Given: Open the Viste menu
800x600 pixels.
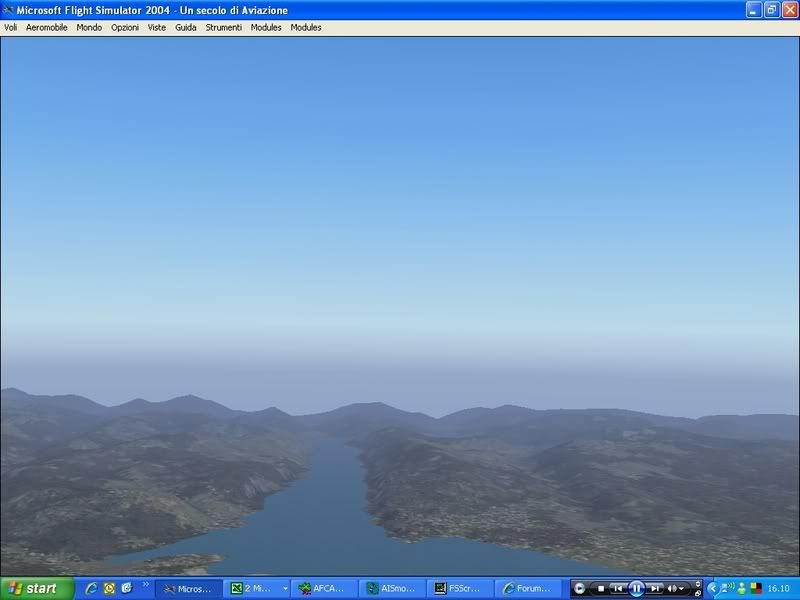Looking at the screenshot, I should [157, 28].
